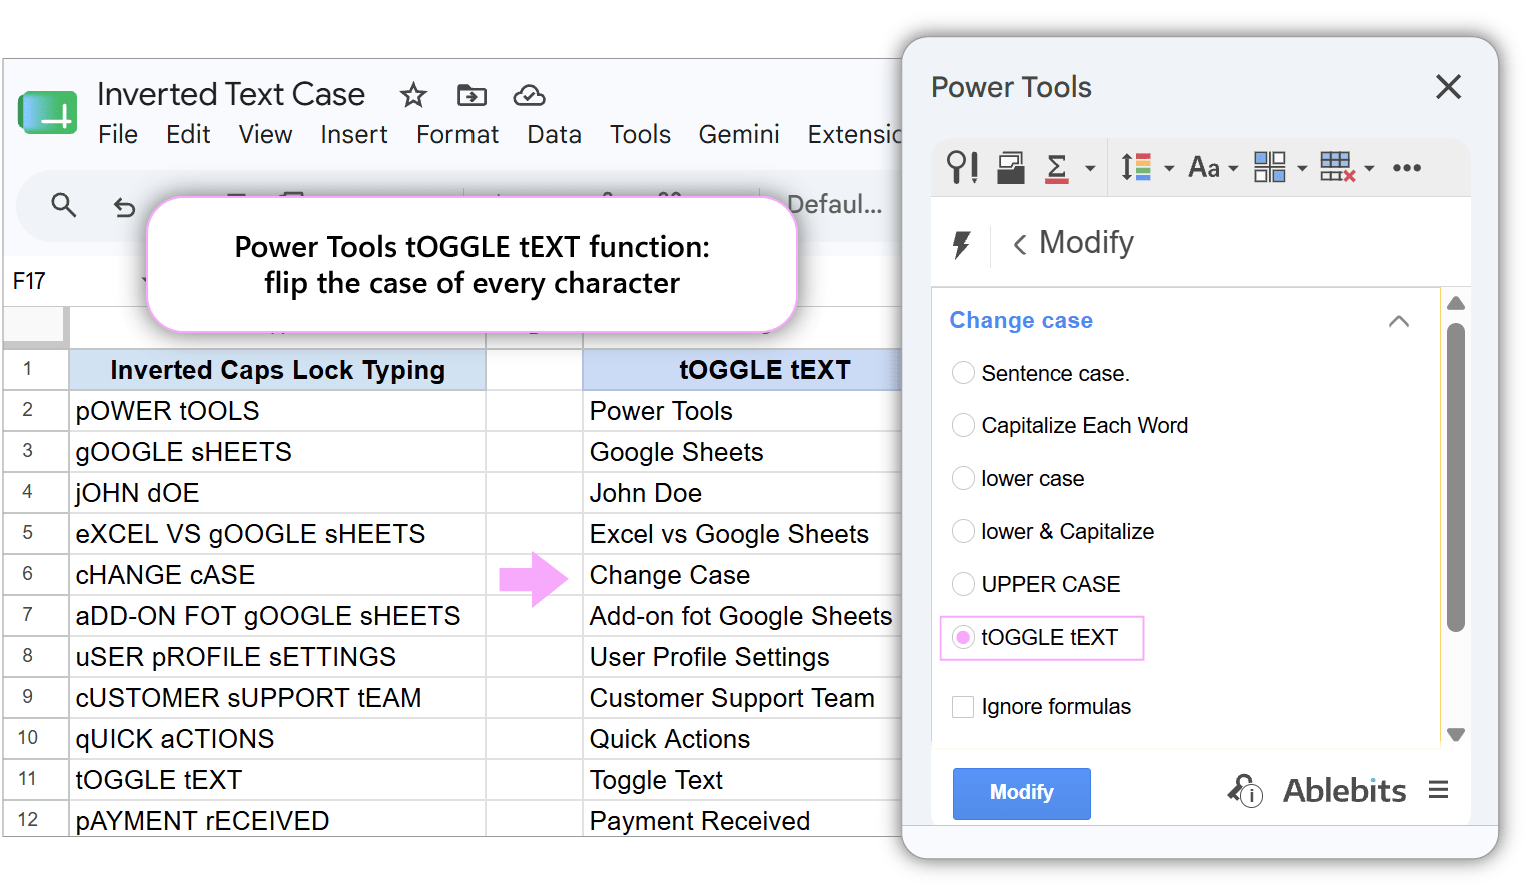Click the blue Modify button

click(x=1021, y=793)
